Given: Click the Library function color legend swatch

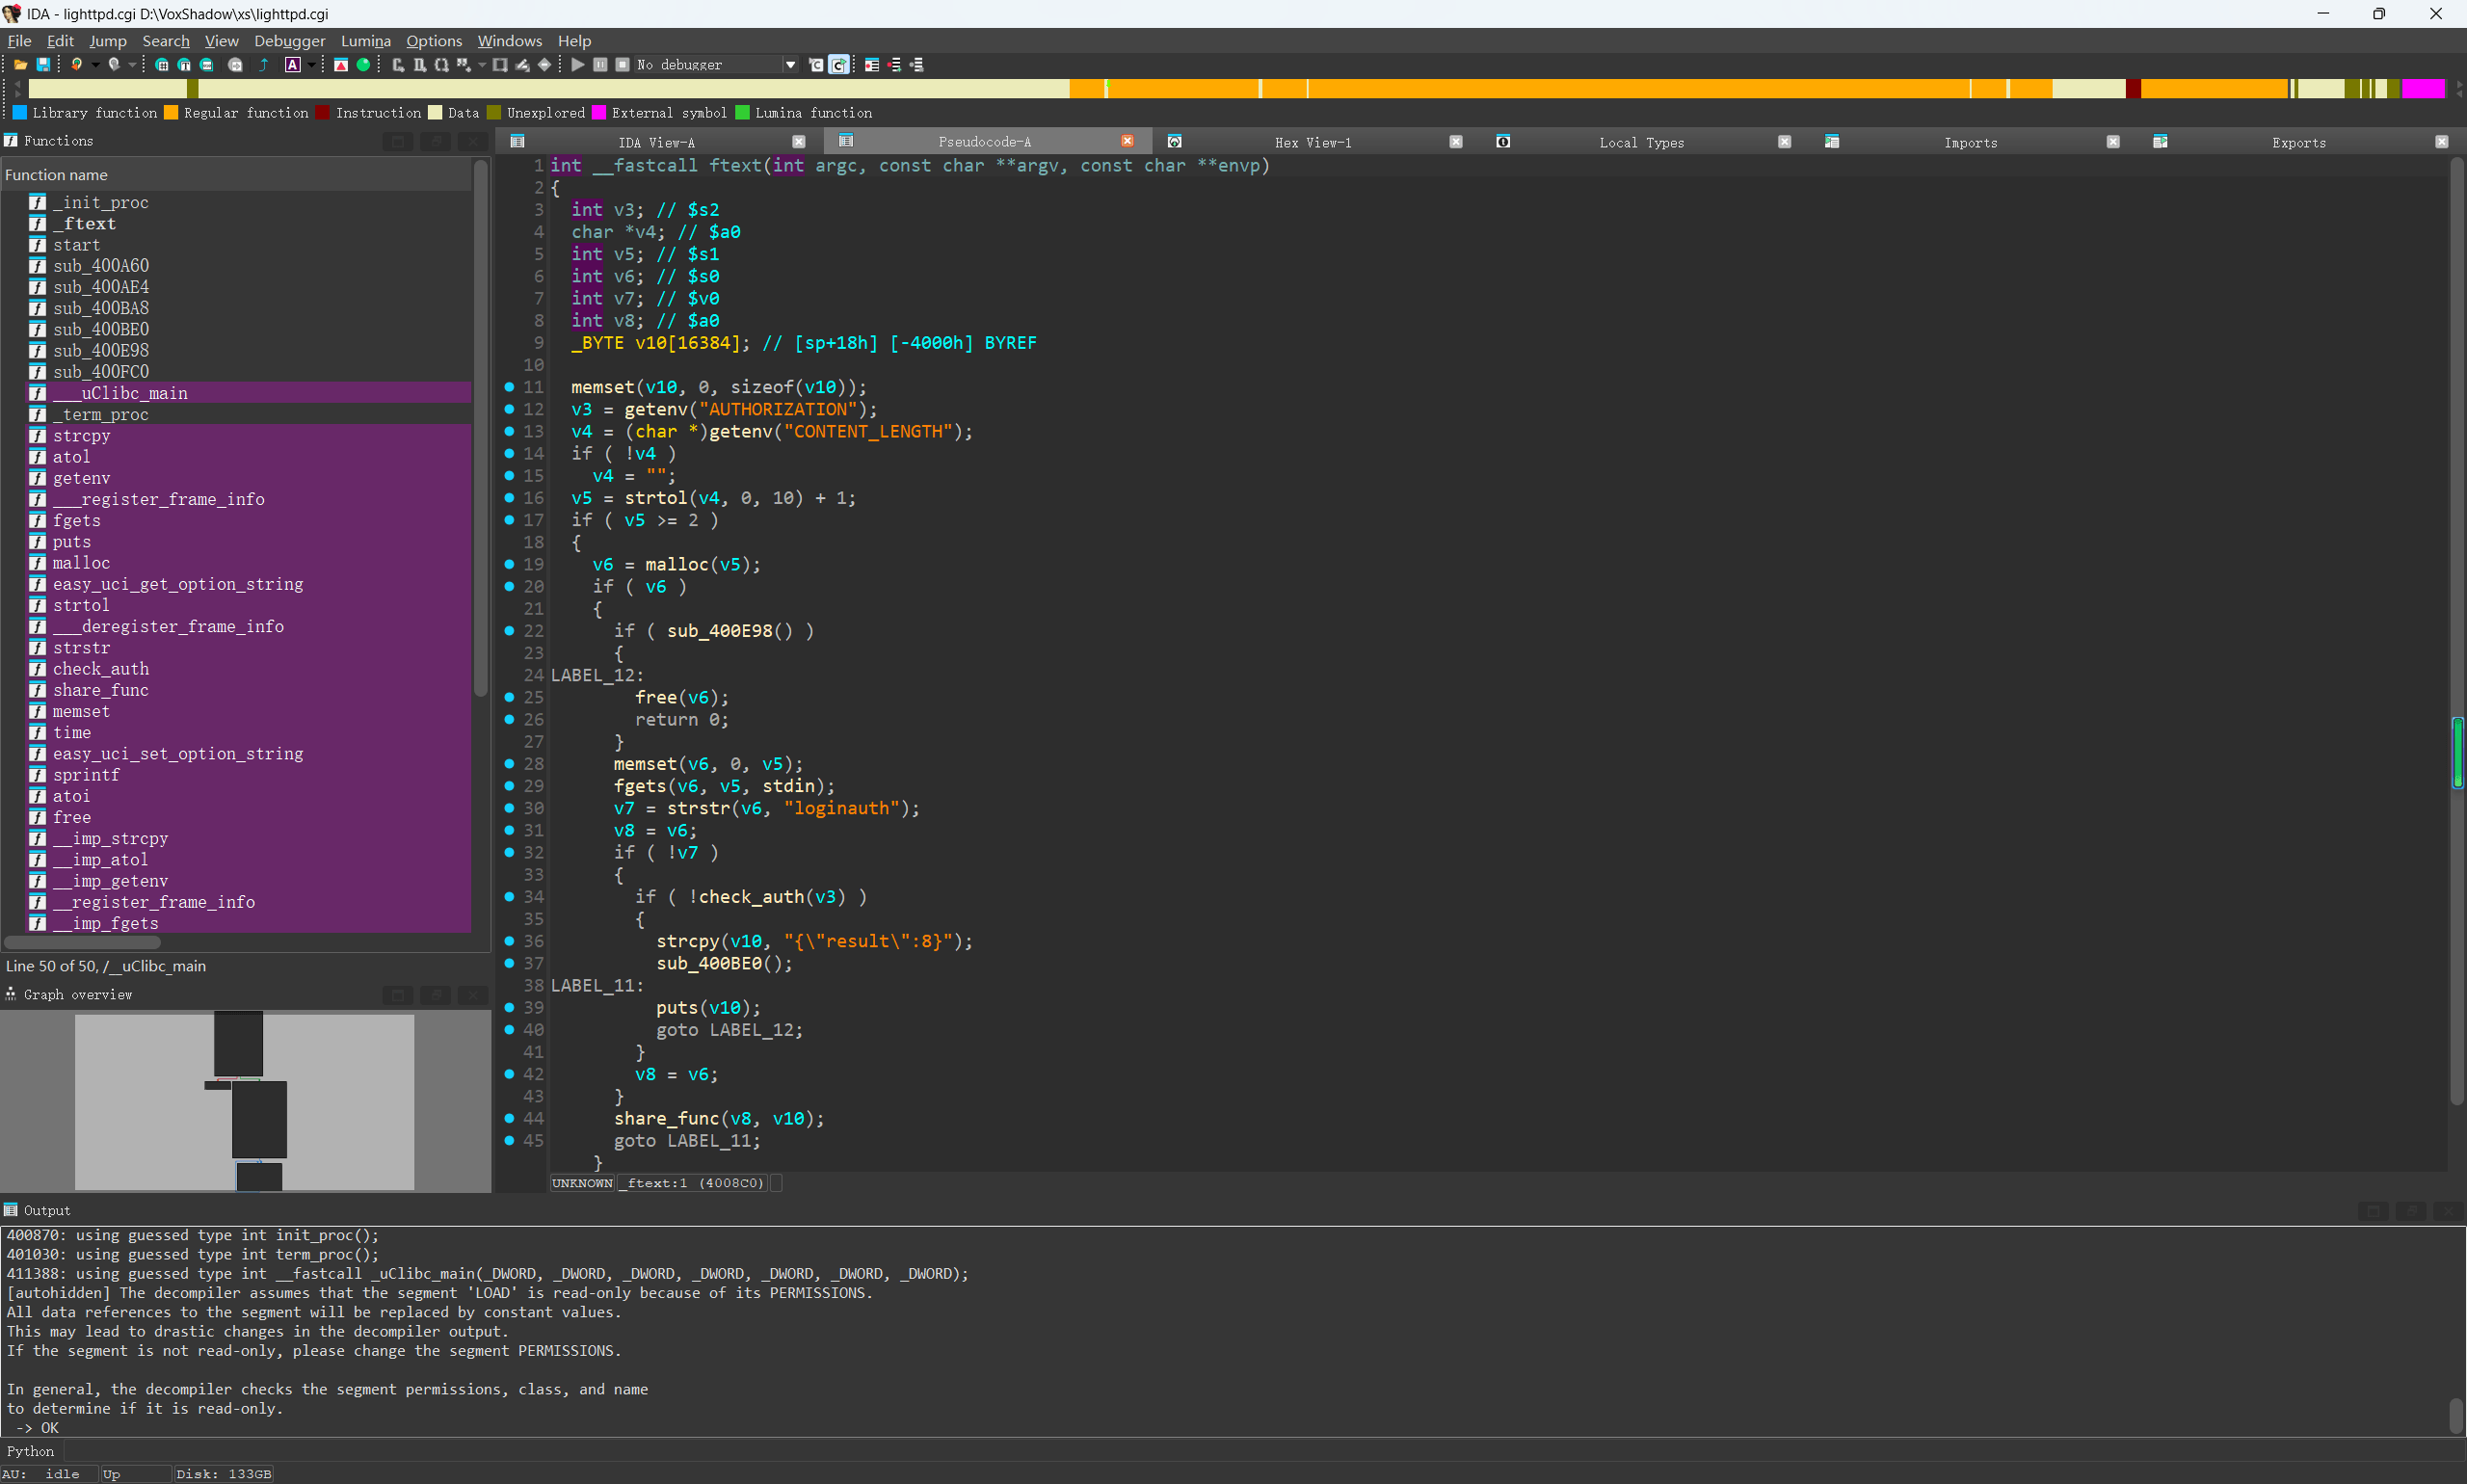Looking at the screenshot, I should click(20, 113).
